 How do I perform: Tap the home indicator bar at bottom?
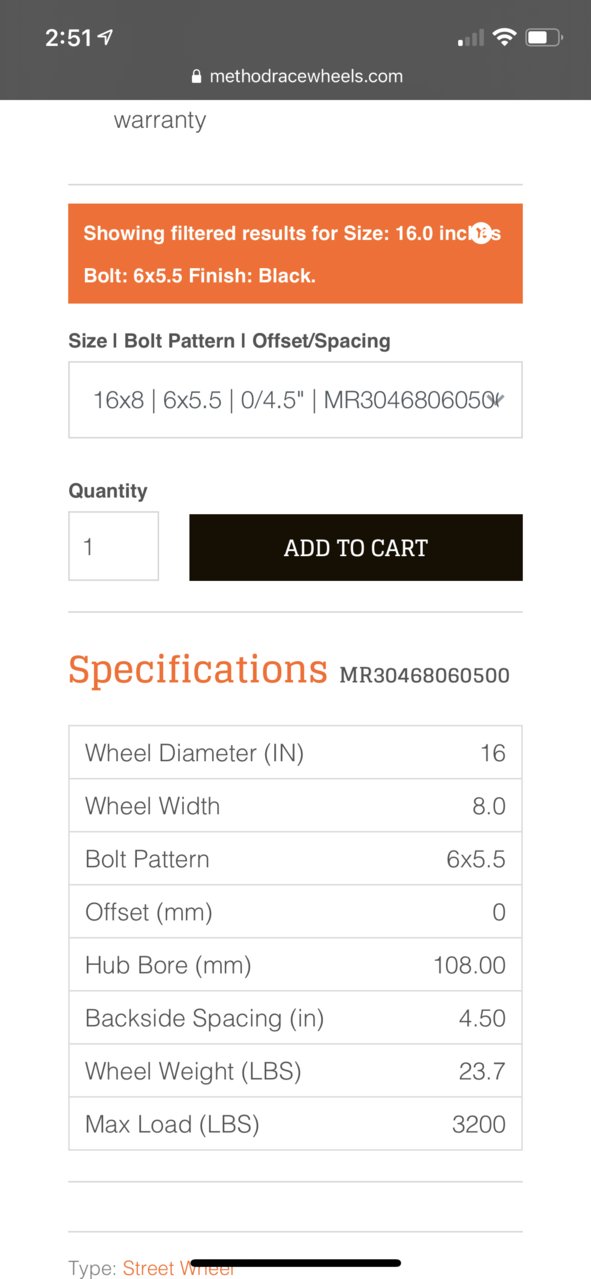(x=295, y=1263)
